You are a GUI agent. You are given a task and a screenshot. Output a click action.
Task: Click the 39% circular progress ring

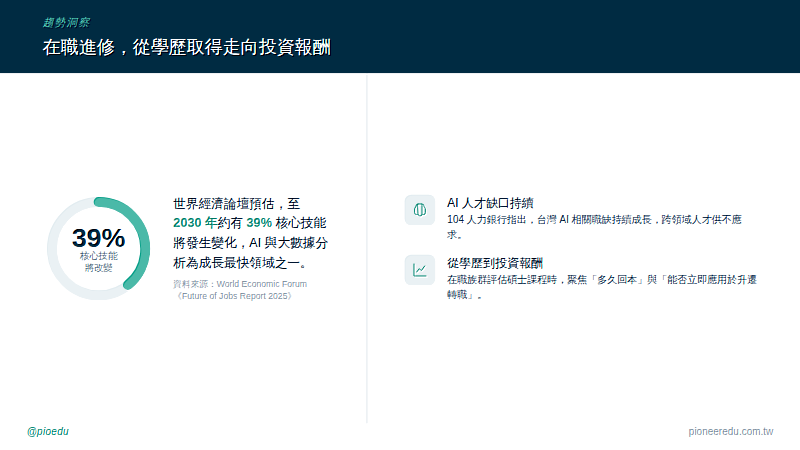point(98,248)
